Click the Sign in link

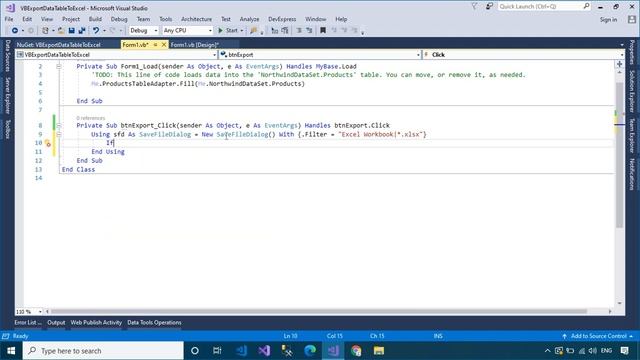tap(608, 20)
